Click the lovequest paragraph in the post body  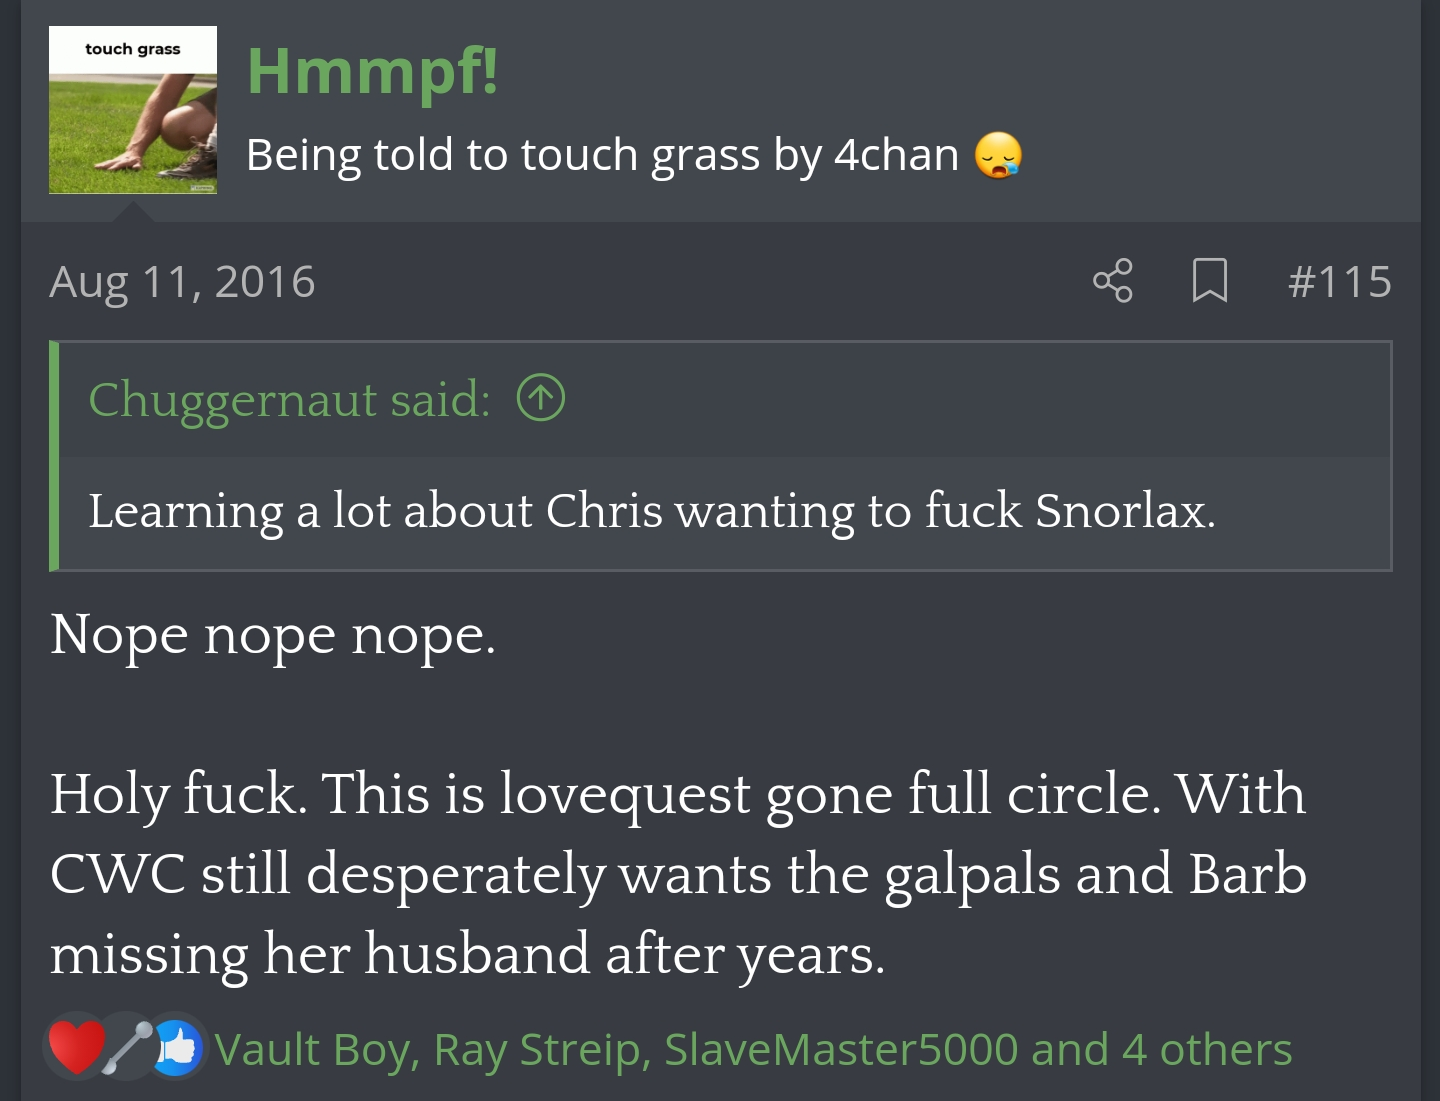click(679, 873)
